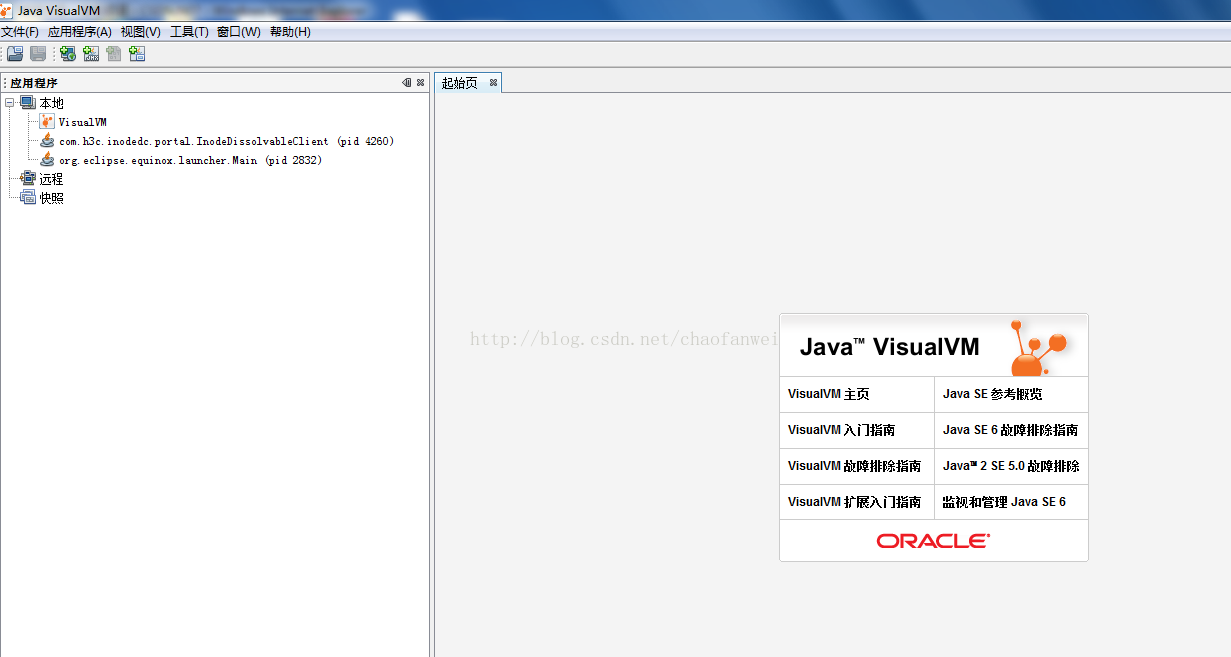Click the ORACLE logo on start page
1231x657 pixels.
934,541
